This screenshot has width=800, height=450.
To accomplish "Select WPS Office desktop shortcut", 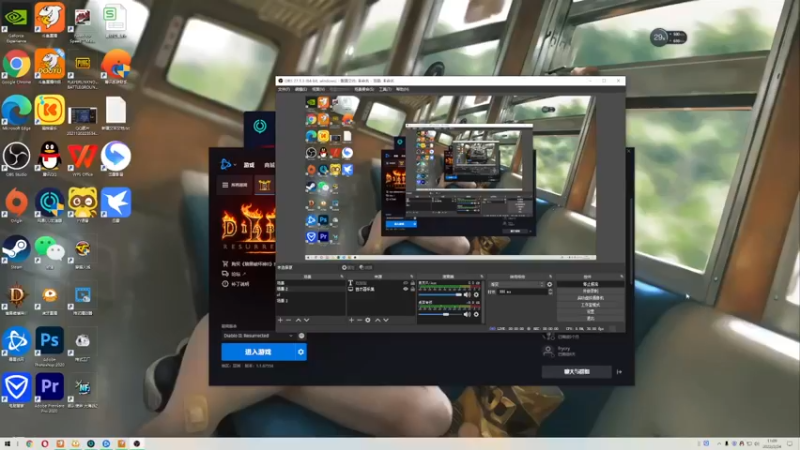I will [x=83, y=159].
